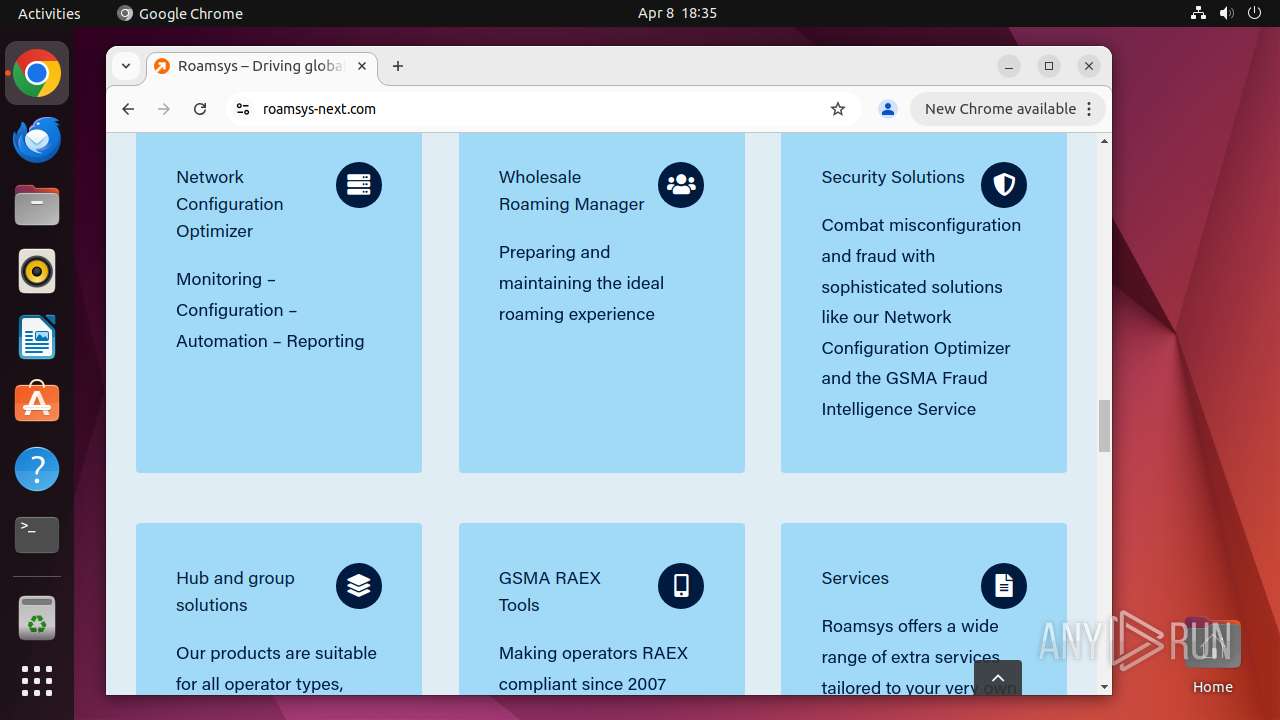1280x720 pixels.
Task: Open the Services heading
Action: click(855, 578)
